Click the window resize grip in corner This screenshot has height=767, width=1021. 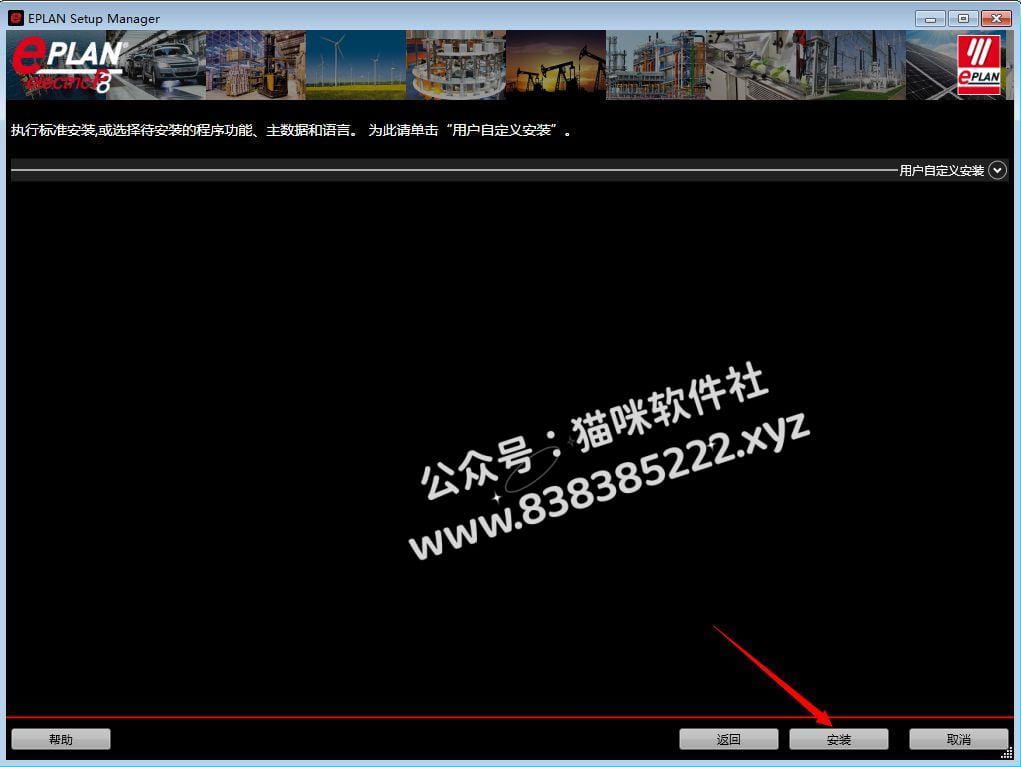point(1007,753)
